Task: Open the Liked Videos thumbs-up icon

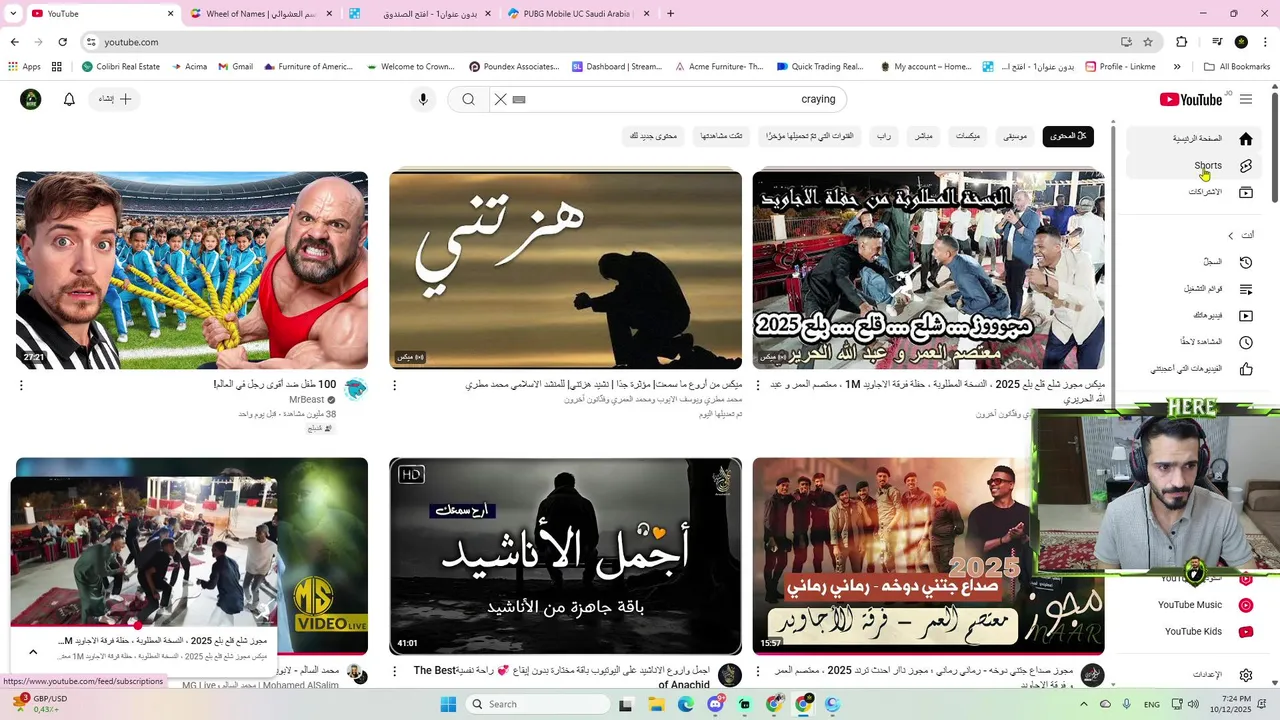Action: 1246,369
